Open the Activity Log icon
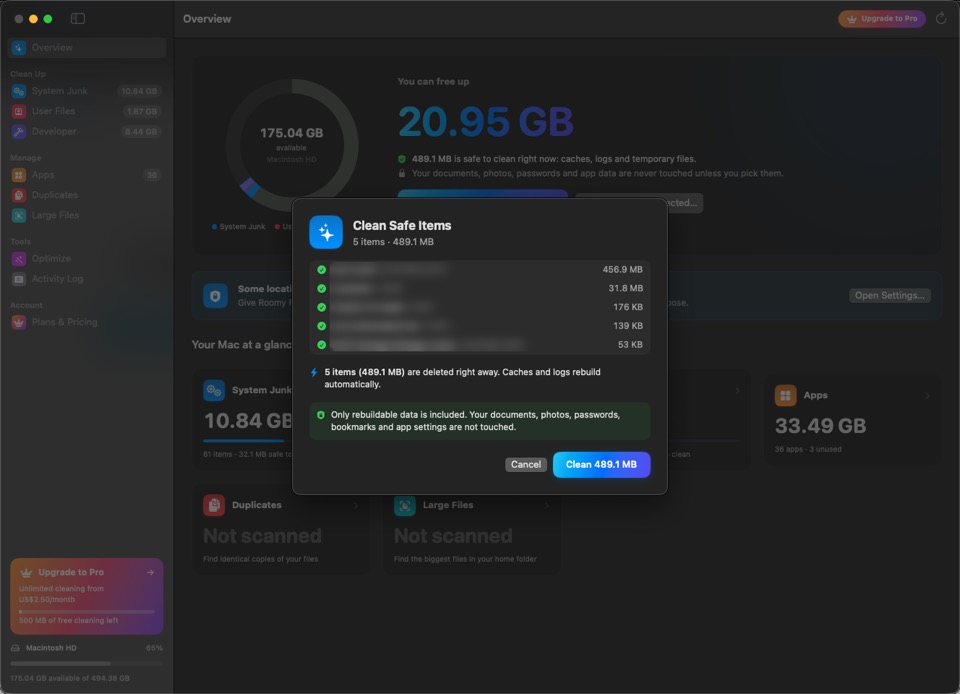This screenshot has height=694, width=960. pyautogui.click(x=19, y=279)
